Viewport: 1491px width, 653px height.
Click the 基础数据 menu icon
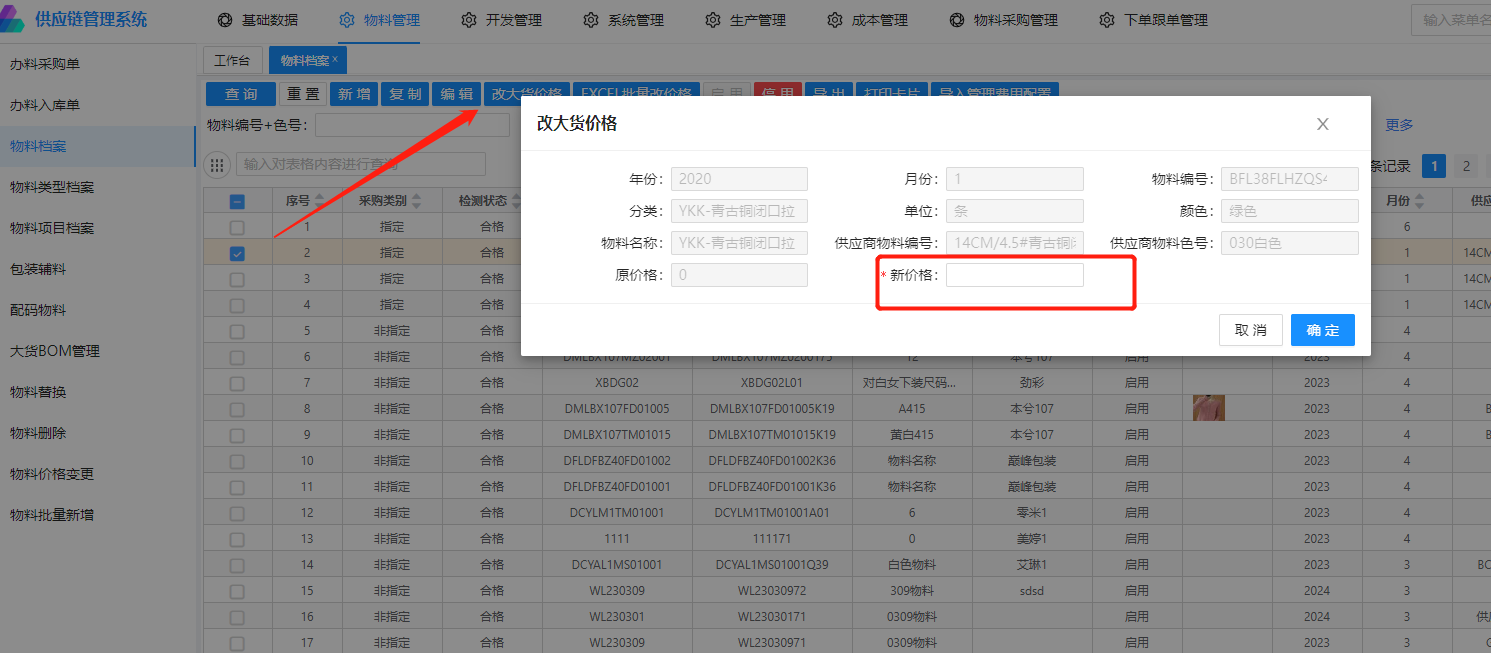point(226,20)
